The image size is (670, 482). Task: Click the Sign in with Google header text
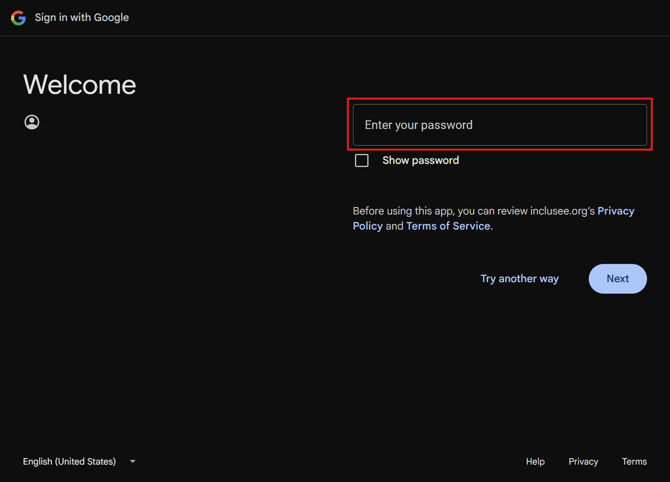(82, 18)
